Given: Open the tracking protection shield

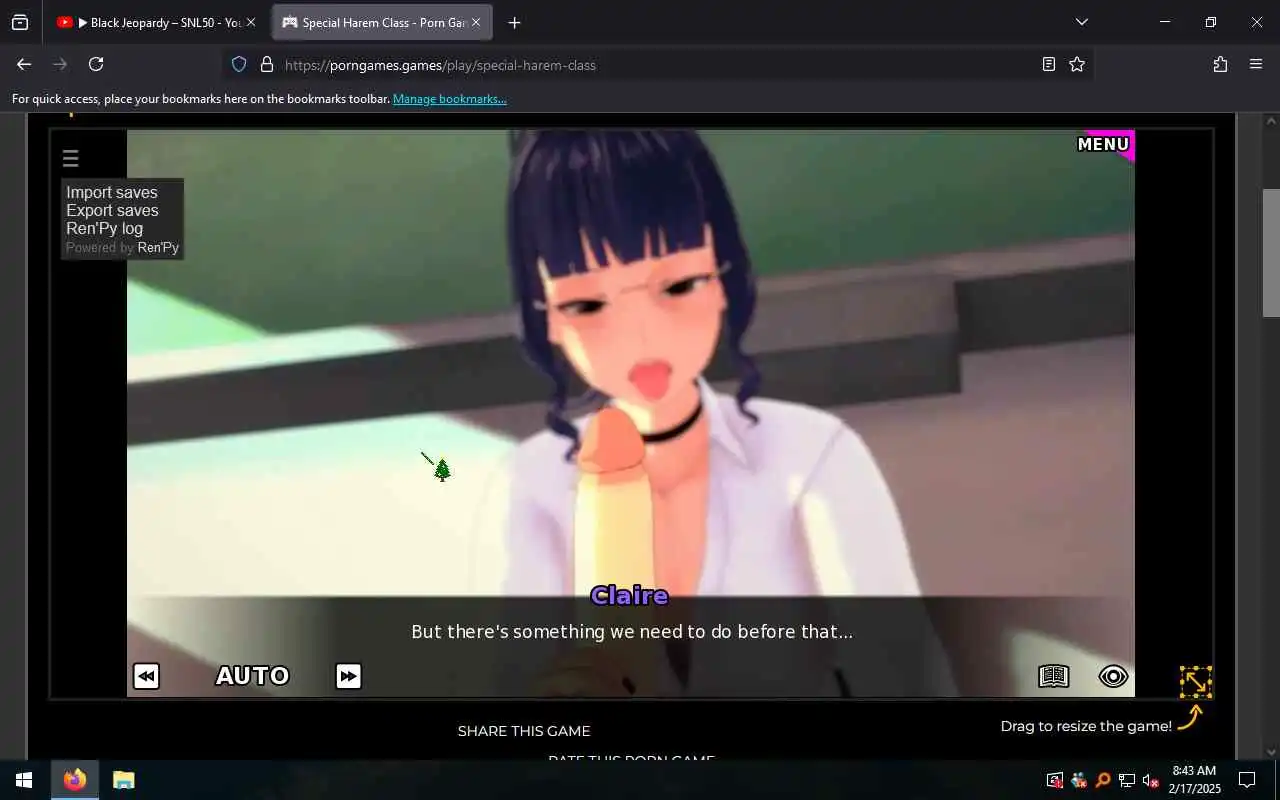Looking at the screenshot, I should click(239, 64).
